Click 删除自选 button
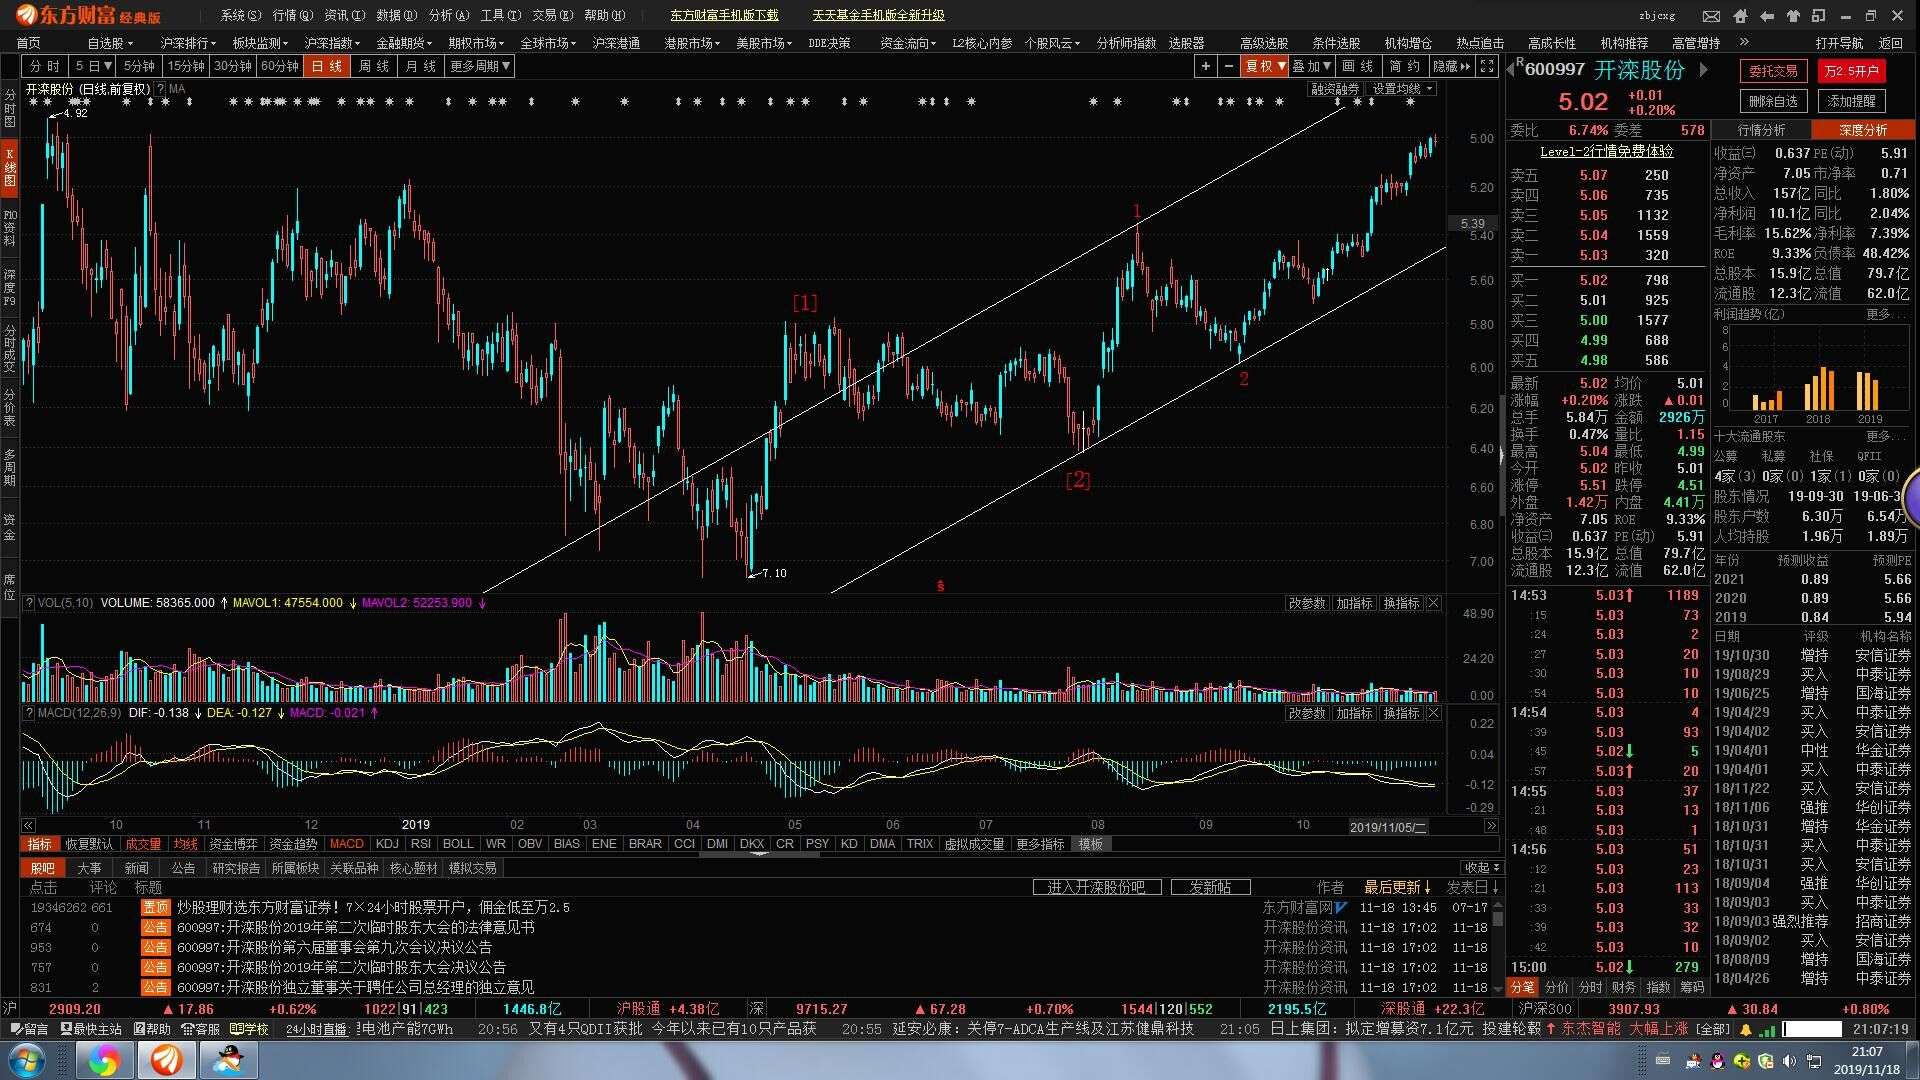 pyautogui.click(x=1773, y=101)
